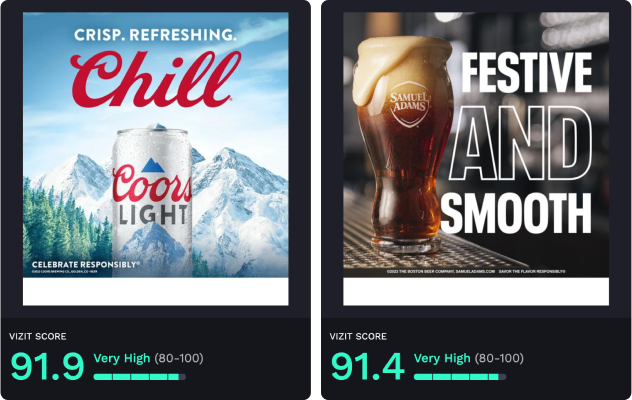Select the 91.4 Vizit score value

pyautogui.click(x=368, y=366)
